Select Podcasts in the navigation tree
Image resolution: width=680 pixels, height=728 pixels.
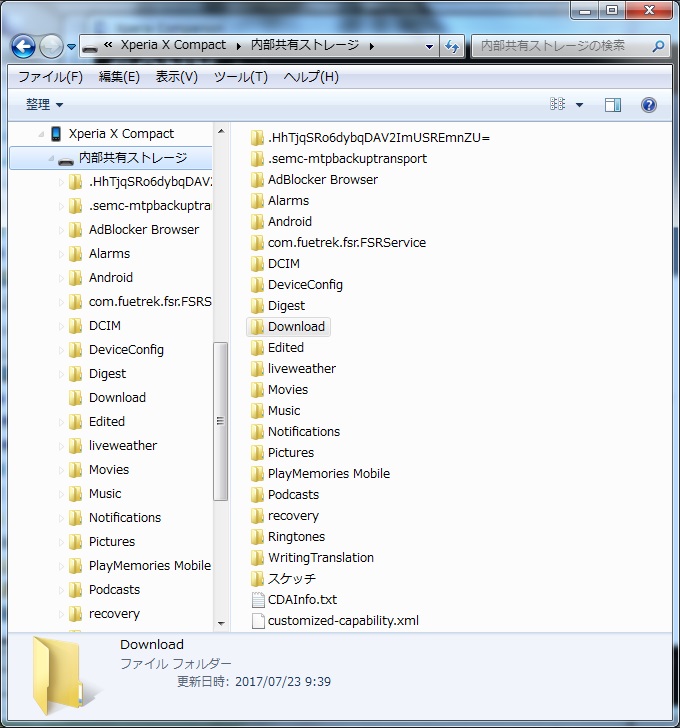tap(114, 590)
